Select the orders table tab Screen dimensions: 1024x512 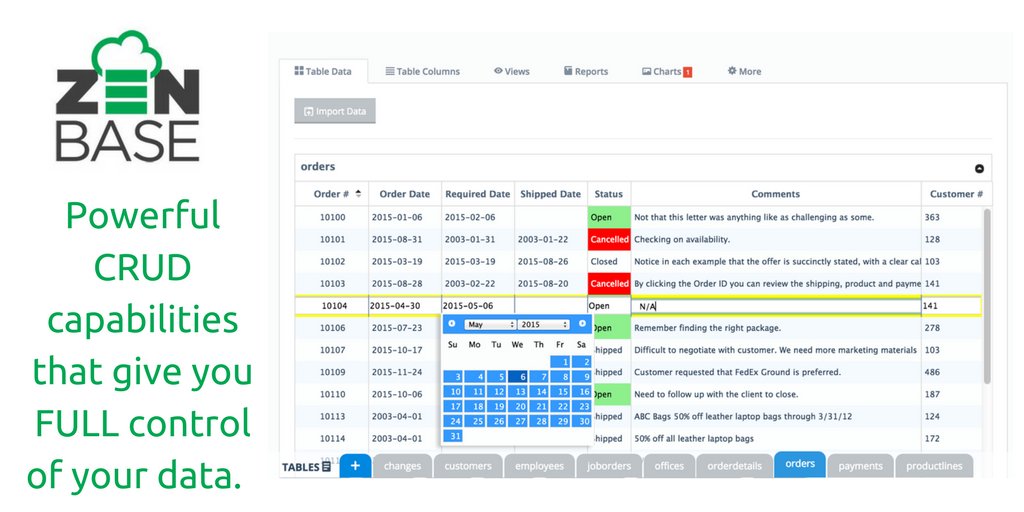[800, 464]
